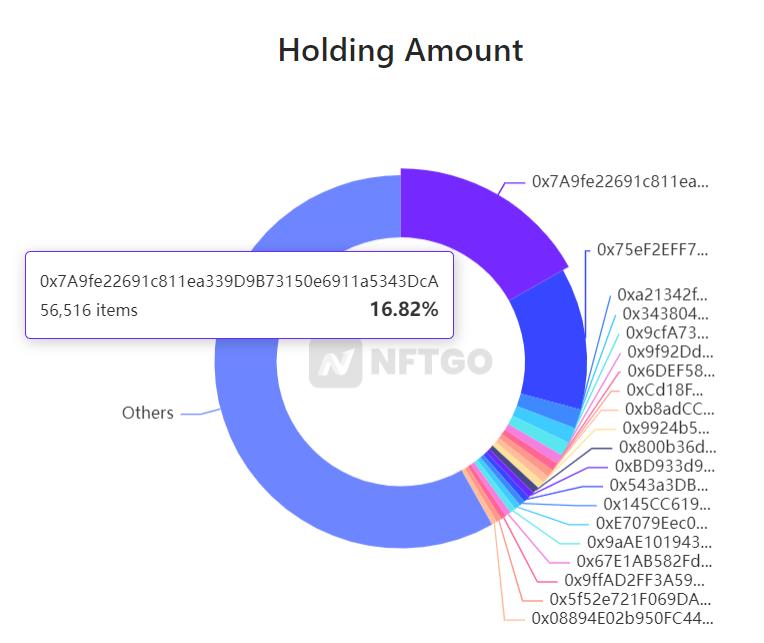The image size is (764, 643).
Task: Click the 0x08894E02b950FC44... address label
Action: (622, 619)
